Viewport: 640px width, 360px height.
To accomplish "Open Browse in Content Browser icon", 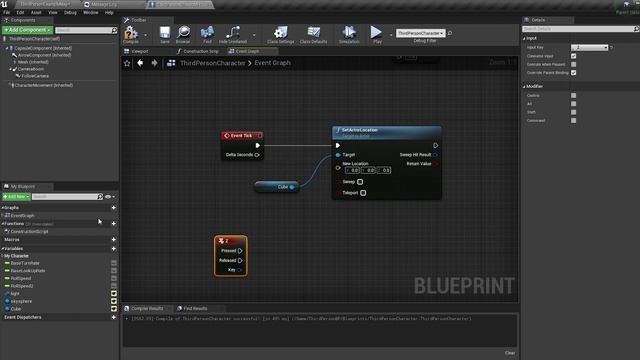I will 183,34.
